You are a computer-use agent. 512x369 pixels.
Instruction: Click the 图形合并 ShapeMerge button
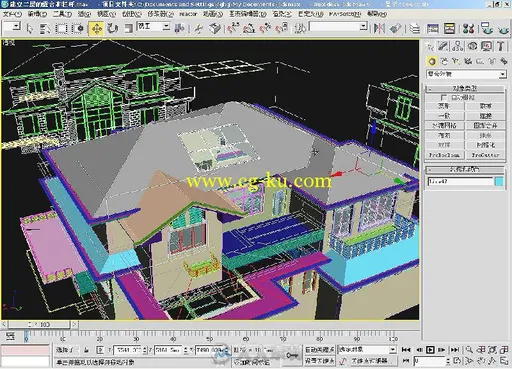(485, 126)
